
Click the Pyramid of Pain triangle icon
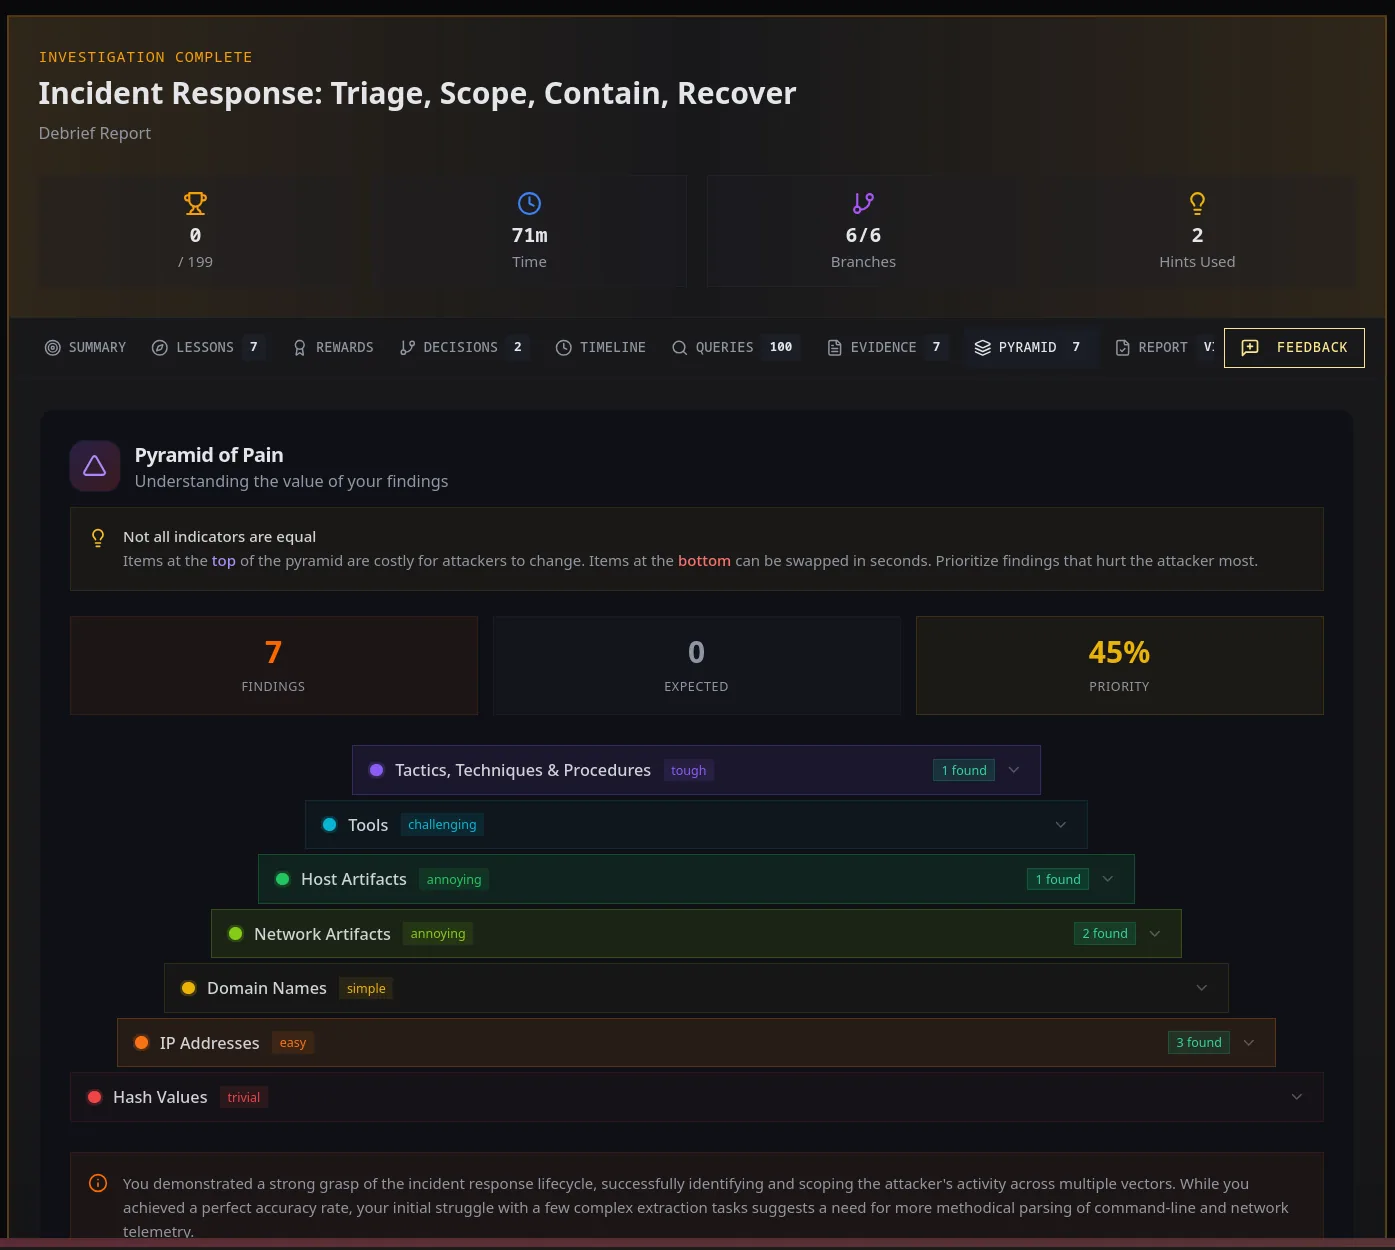[95, 466]
